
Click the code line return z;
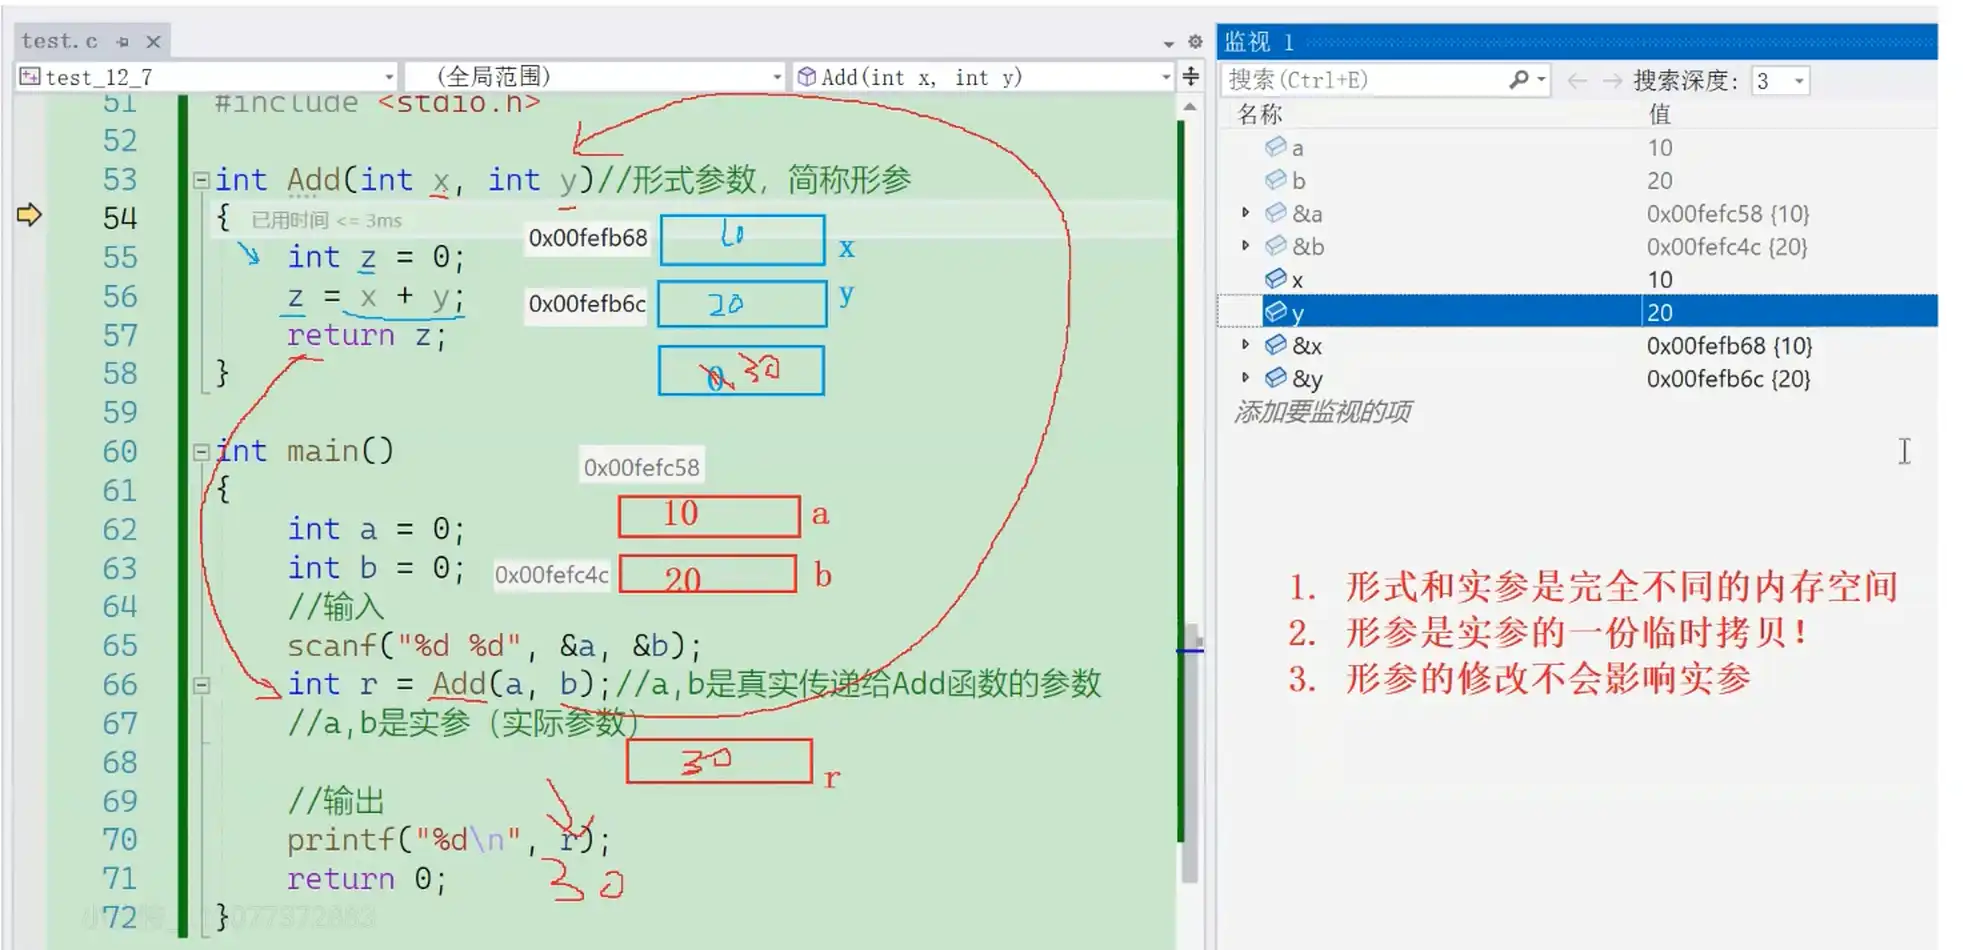click(366, 335)
